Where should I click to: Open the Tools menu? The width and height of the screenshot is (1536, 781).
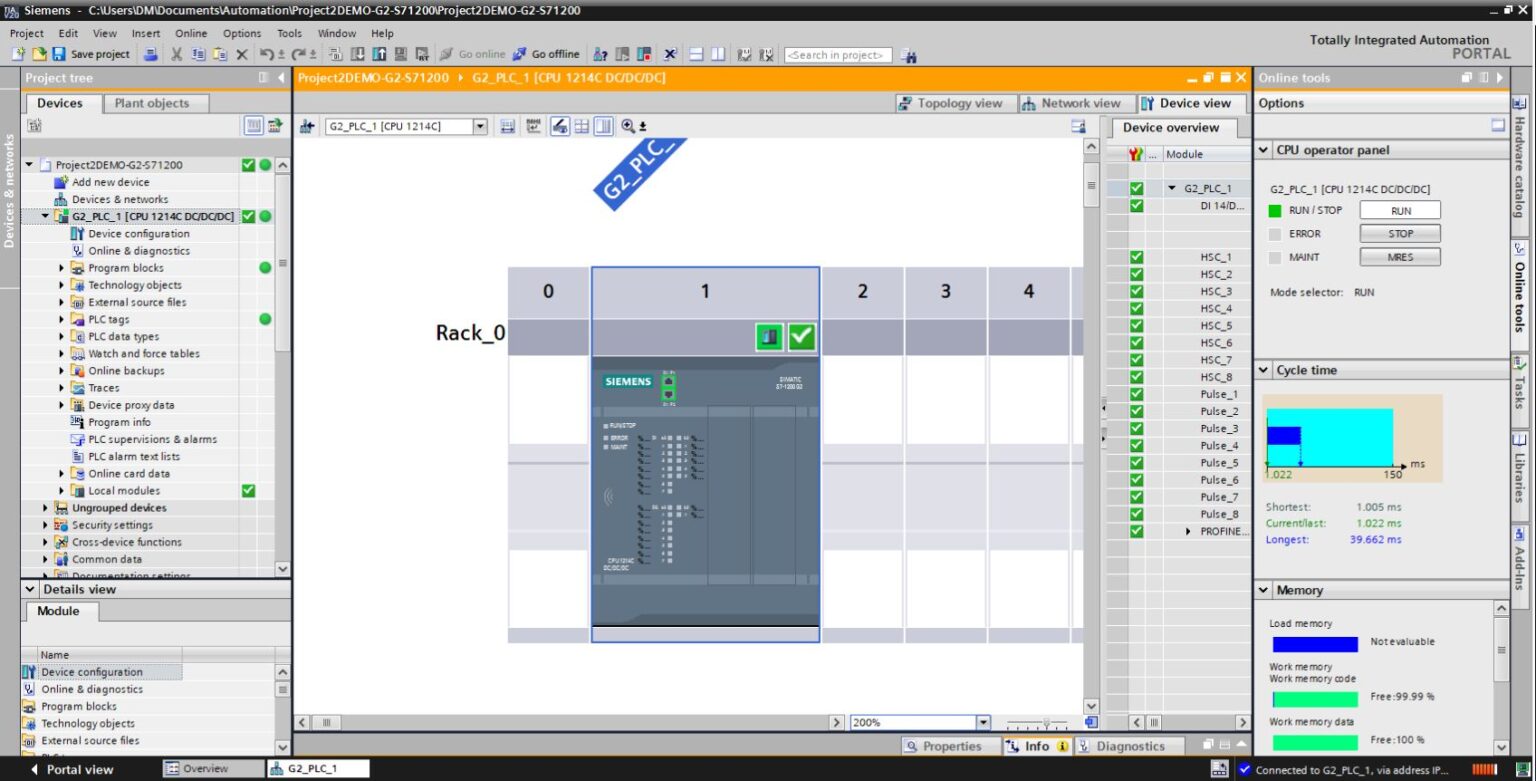pyautogui.click(x=290, y=33)
